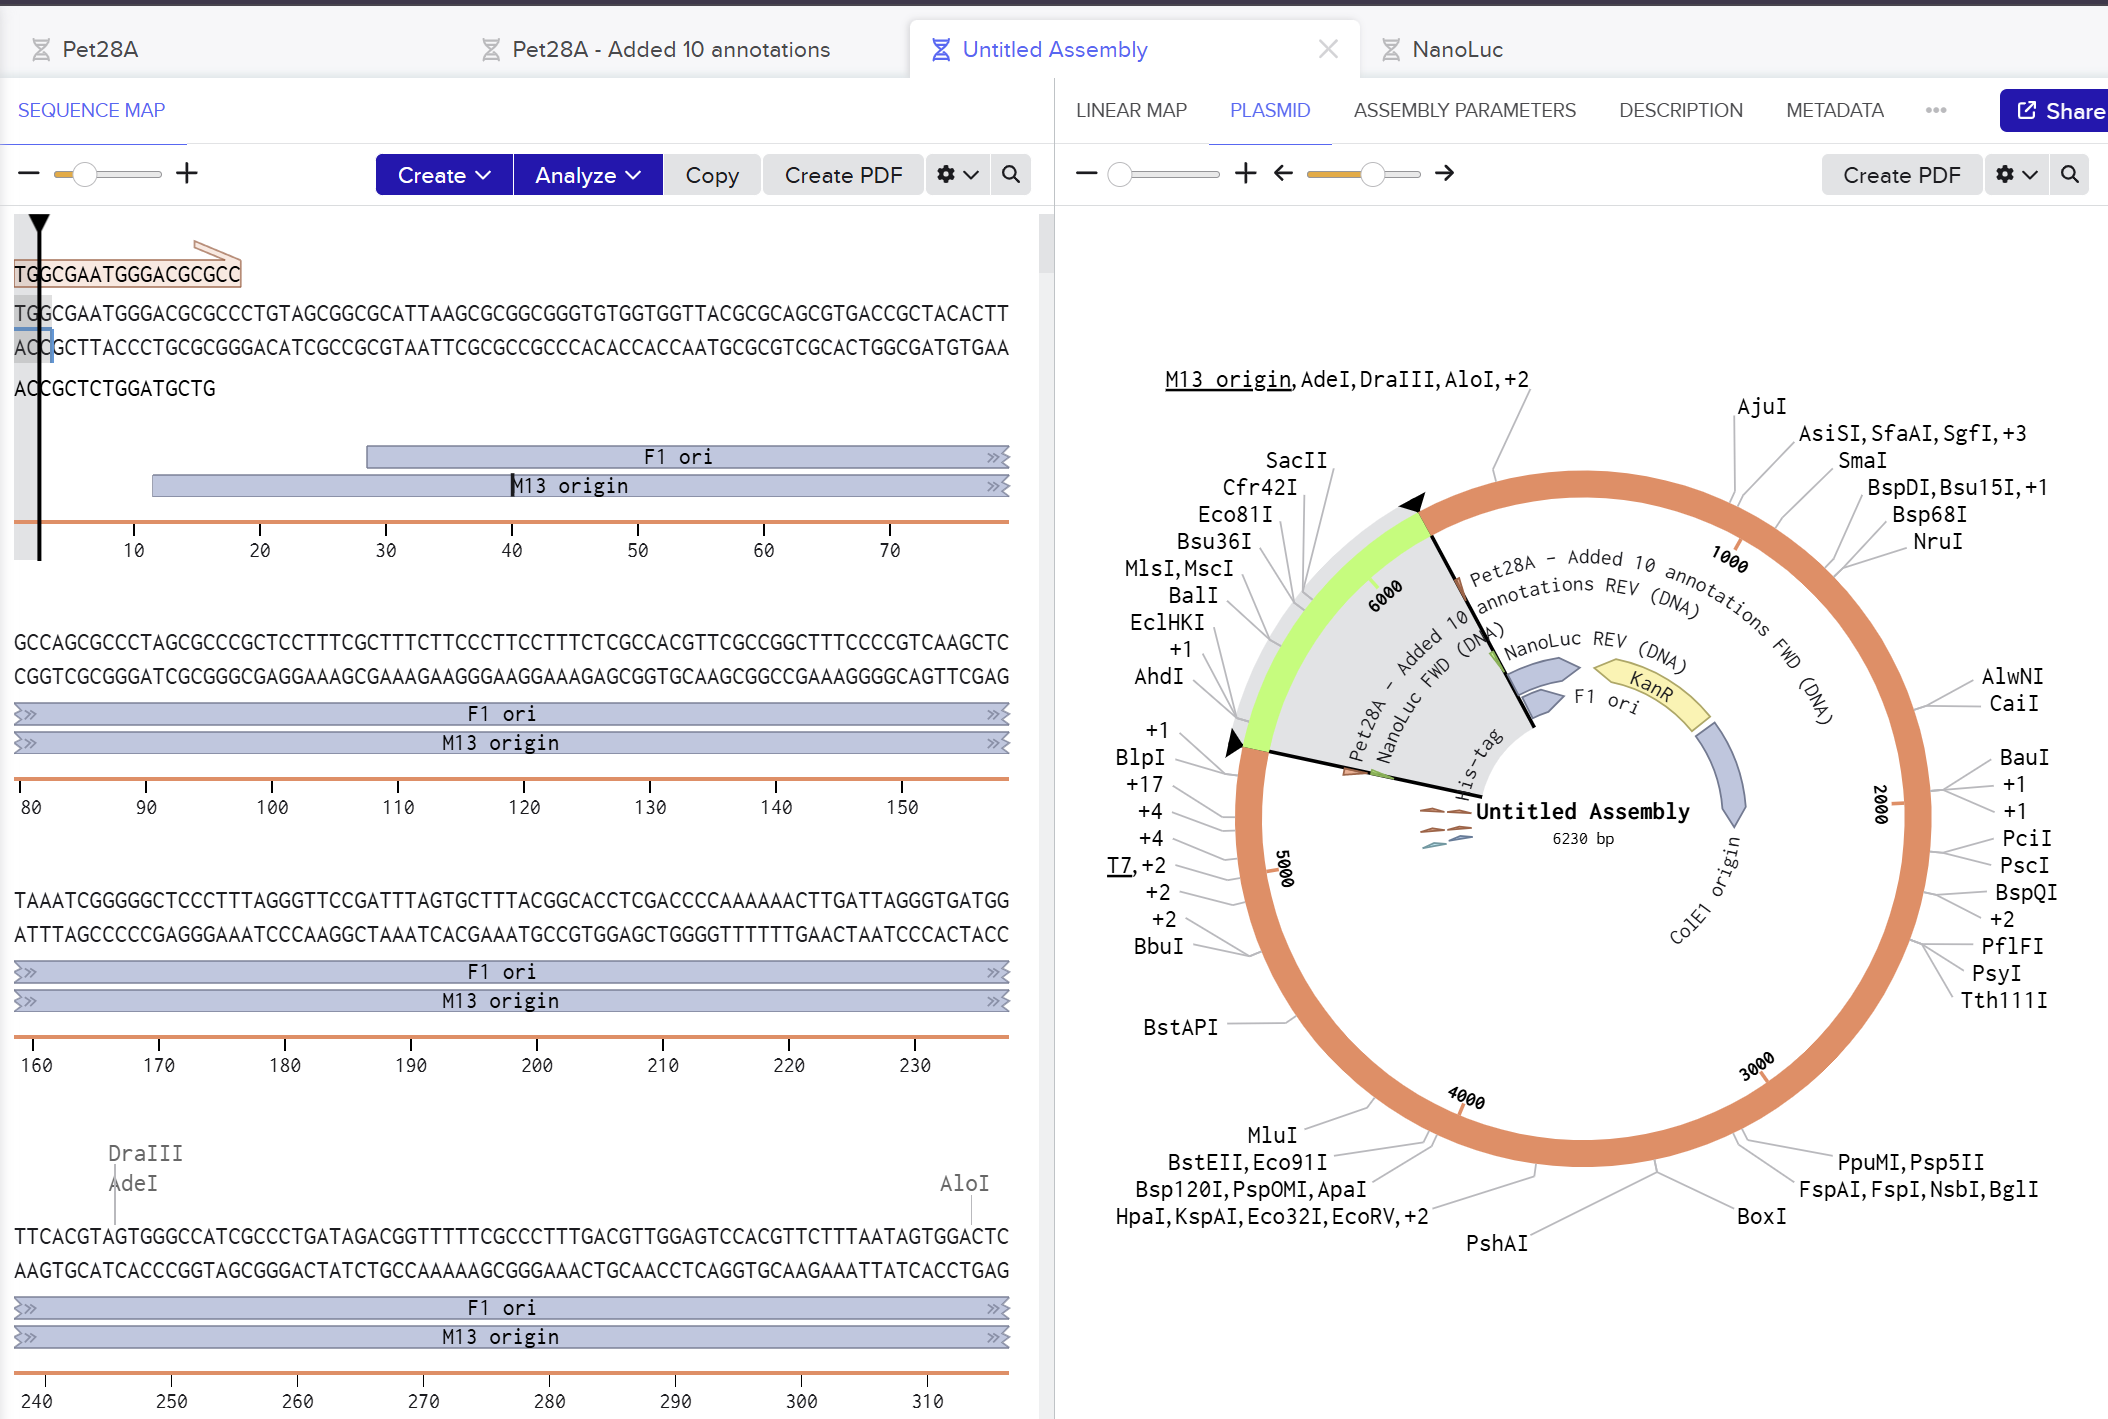Switch to Linear Map view
This screenshot has height=1419, width=2108.
[x=1131, y=110]
